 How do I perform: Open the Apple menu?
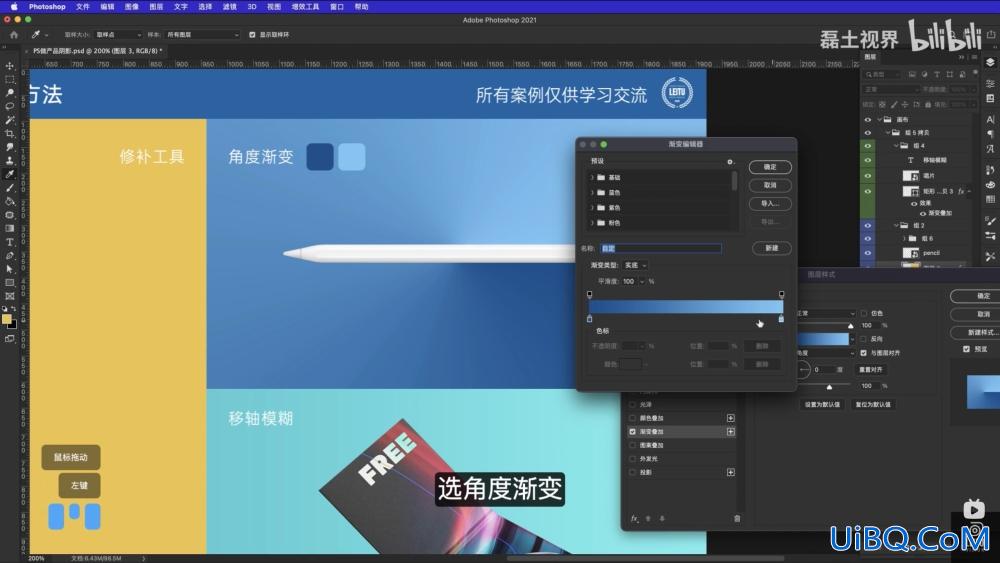pyautogui.click(x=14, y=6)
